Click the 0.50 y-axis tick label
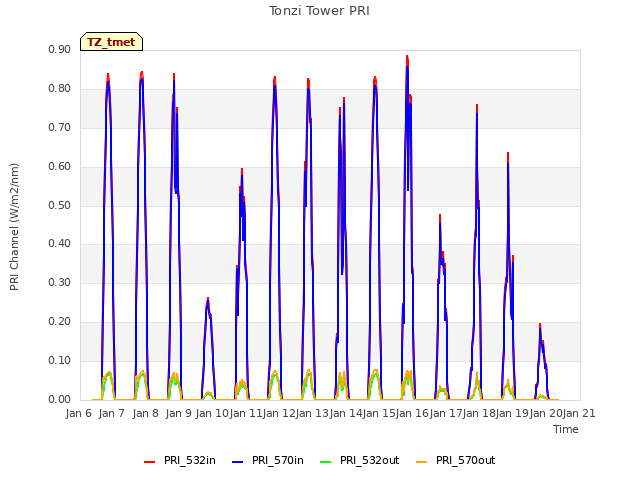The image size is (640, 480). (x=60, y=205)
